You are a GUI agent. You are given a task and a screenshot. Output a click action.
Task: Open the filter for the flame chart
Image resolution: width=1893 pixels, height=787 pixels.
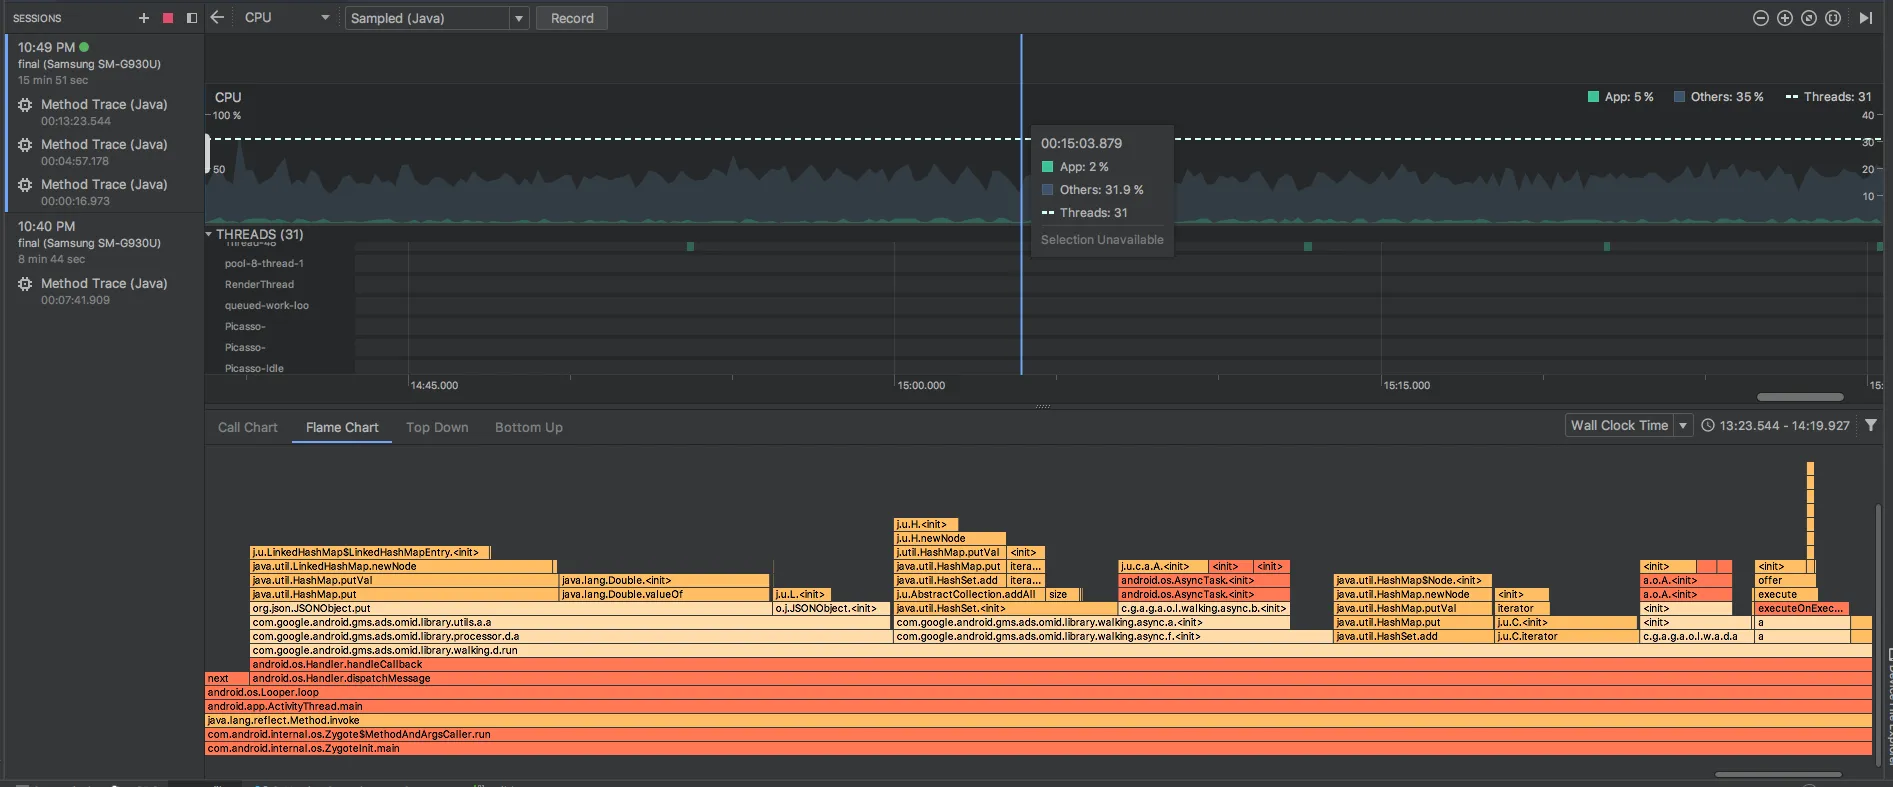pos(1871,425)
